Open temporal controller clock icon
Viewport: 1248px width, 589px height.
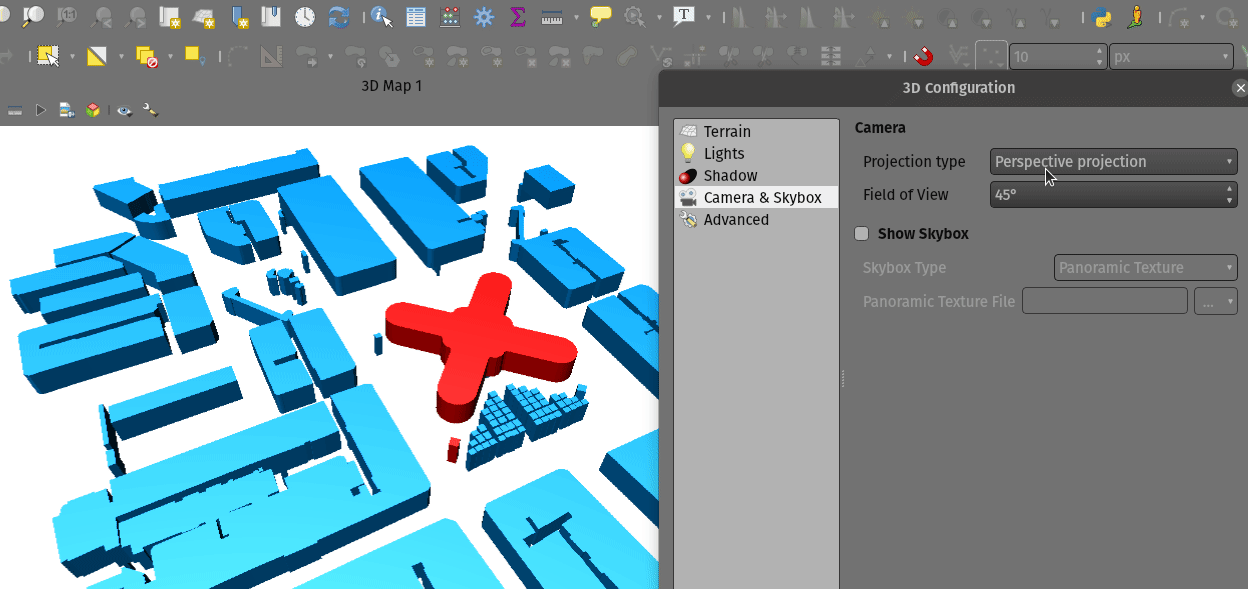coord(305,17)
